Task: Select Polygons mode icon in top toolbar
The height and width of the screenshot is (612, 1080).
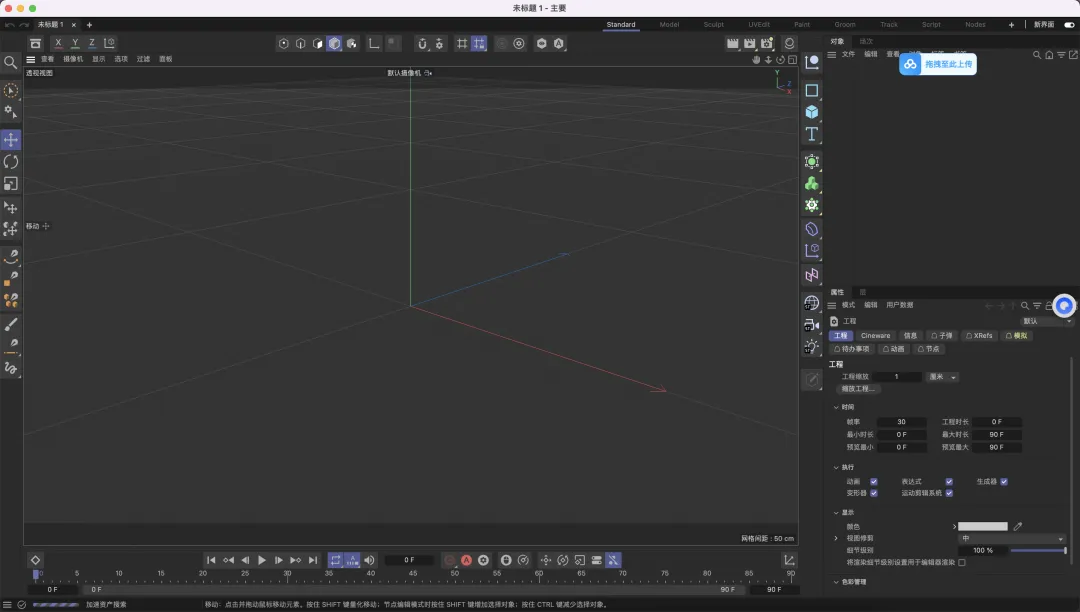Action: point(318,43)
